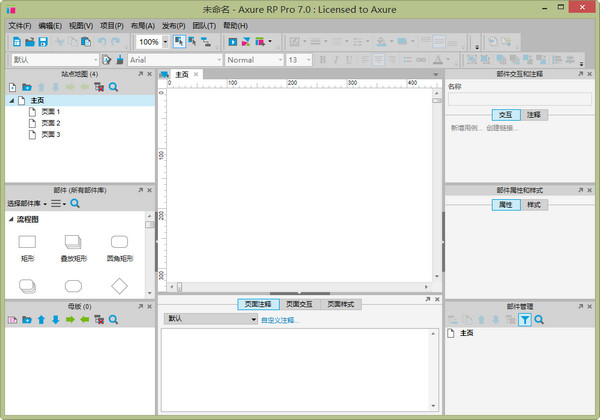
Task: Click the Save disk icon
Action: tap(43, 42)
